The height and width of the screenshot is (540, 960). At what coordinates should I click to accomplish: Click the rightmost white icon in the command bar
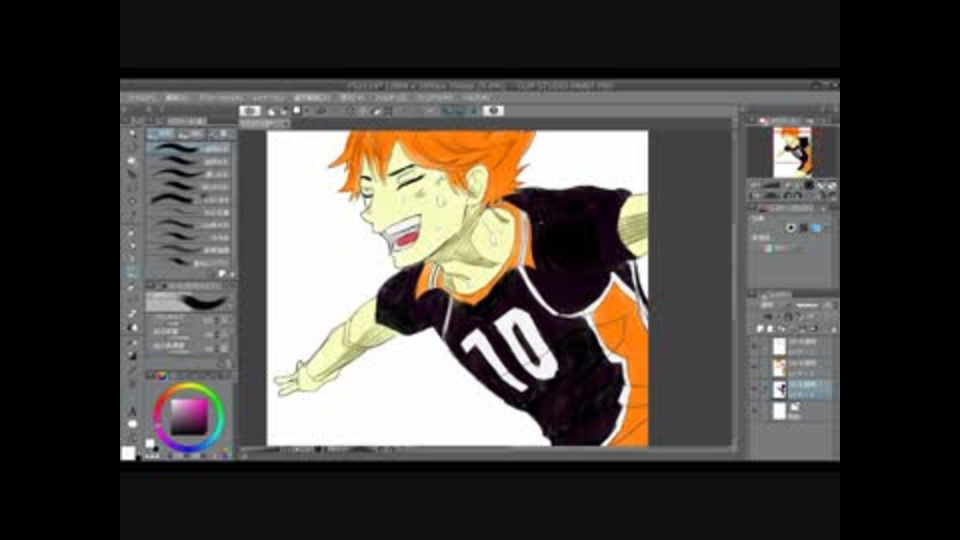point(493,111)
